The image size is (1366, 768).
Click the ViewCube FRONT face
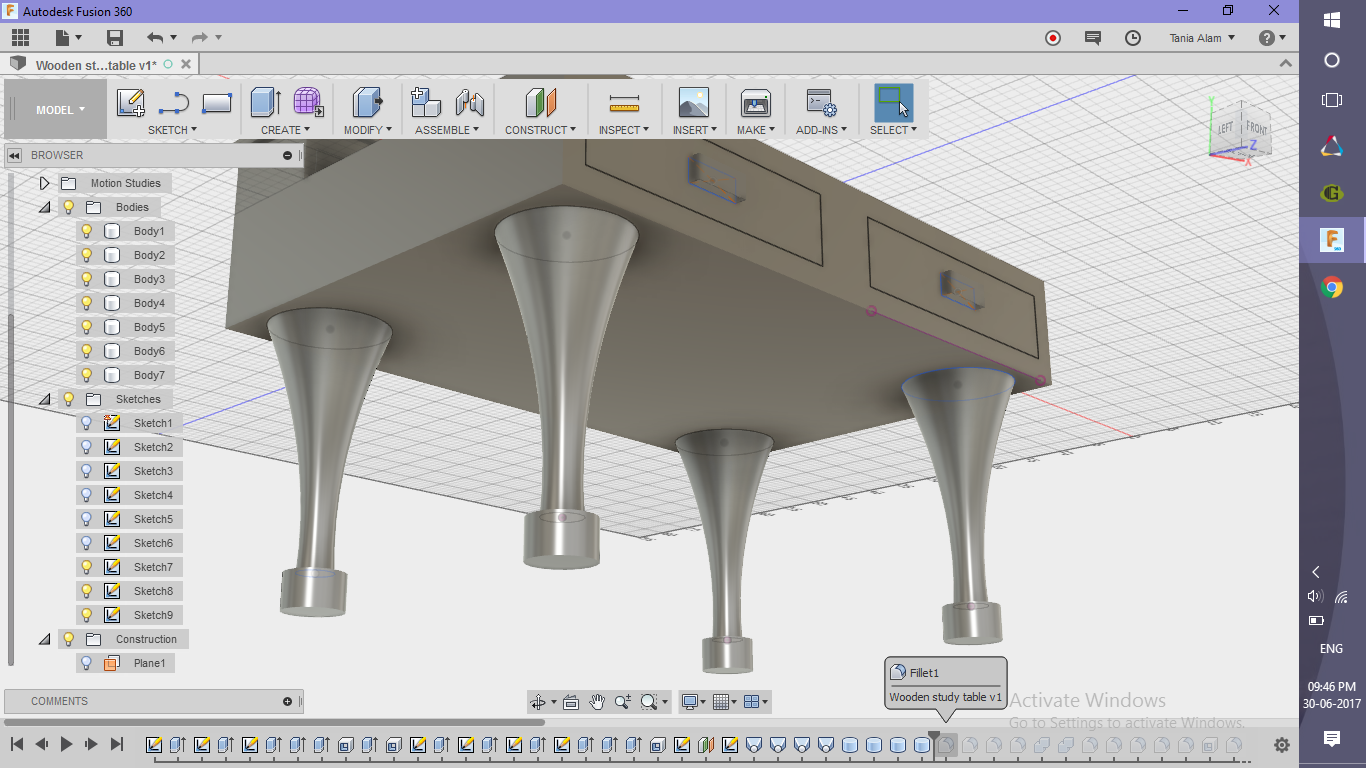point(1257,129)
